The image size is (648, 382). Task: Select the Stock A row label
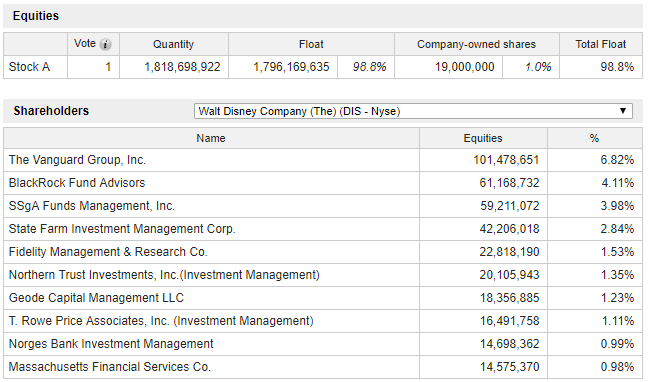[x=29, y=67]
